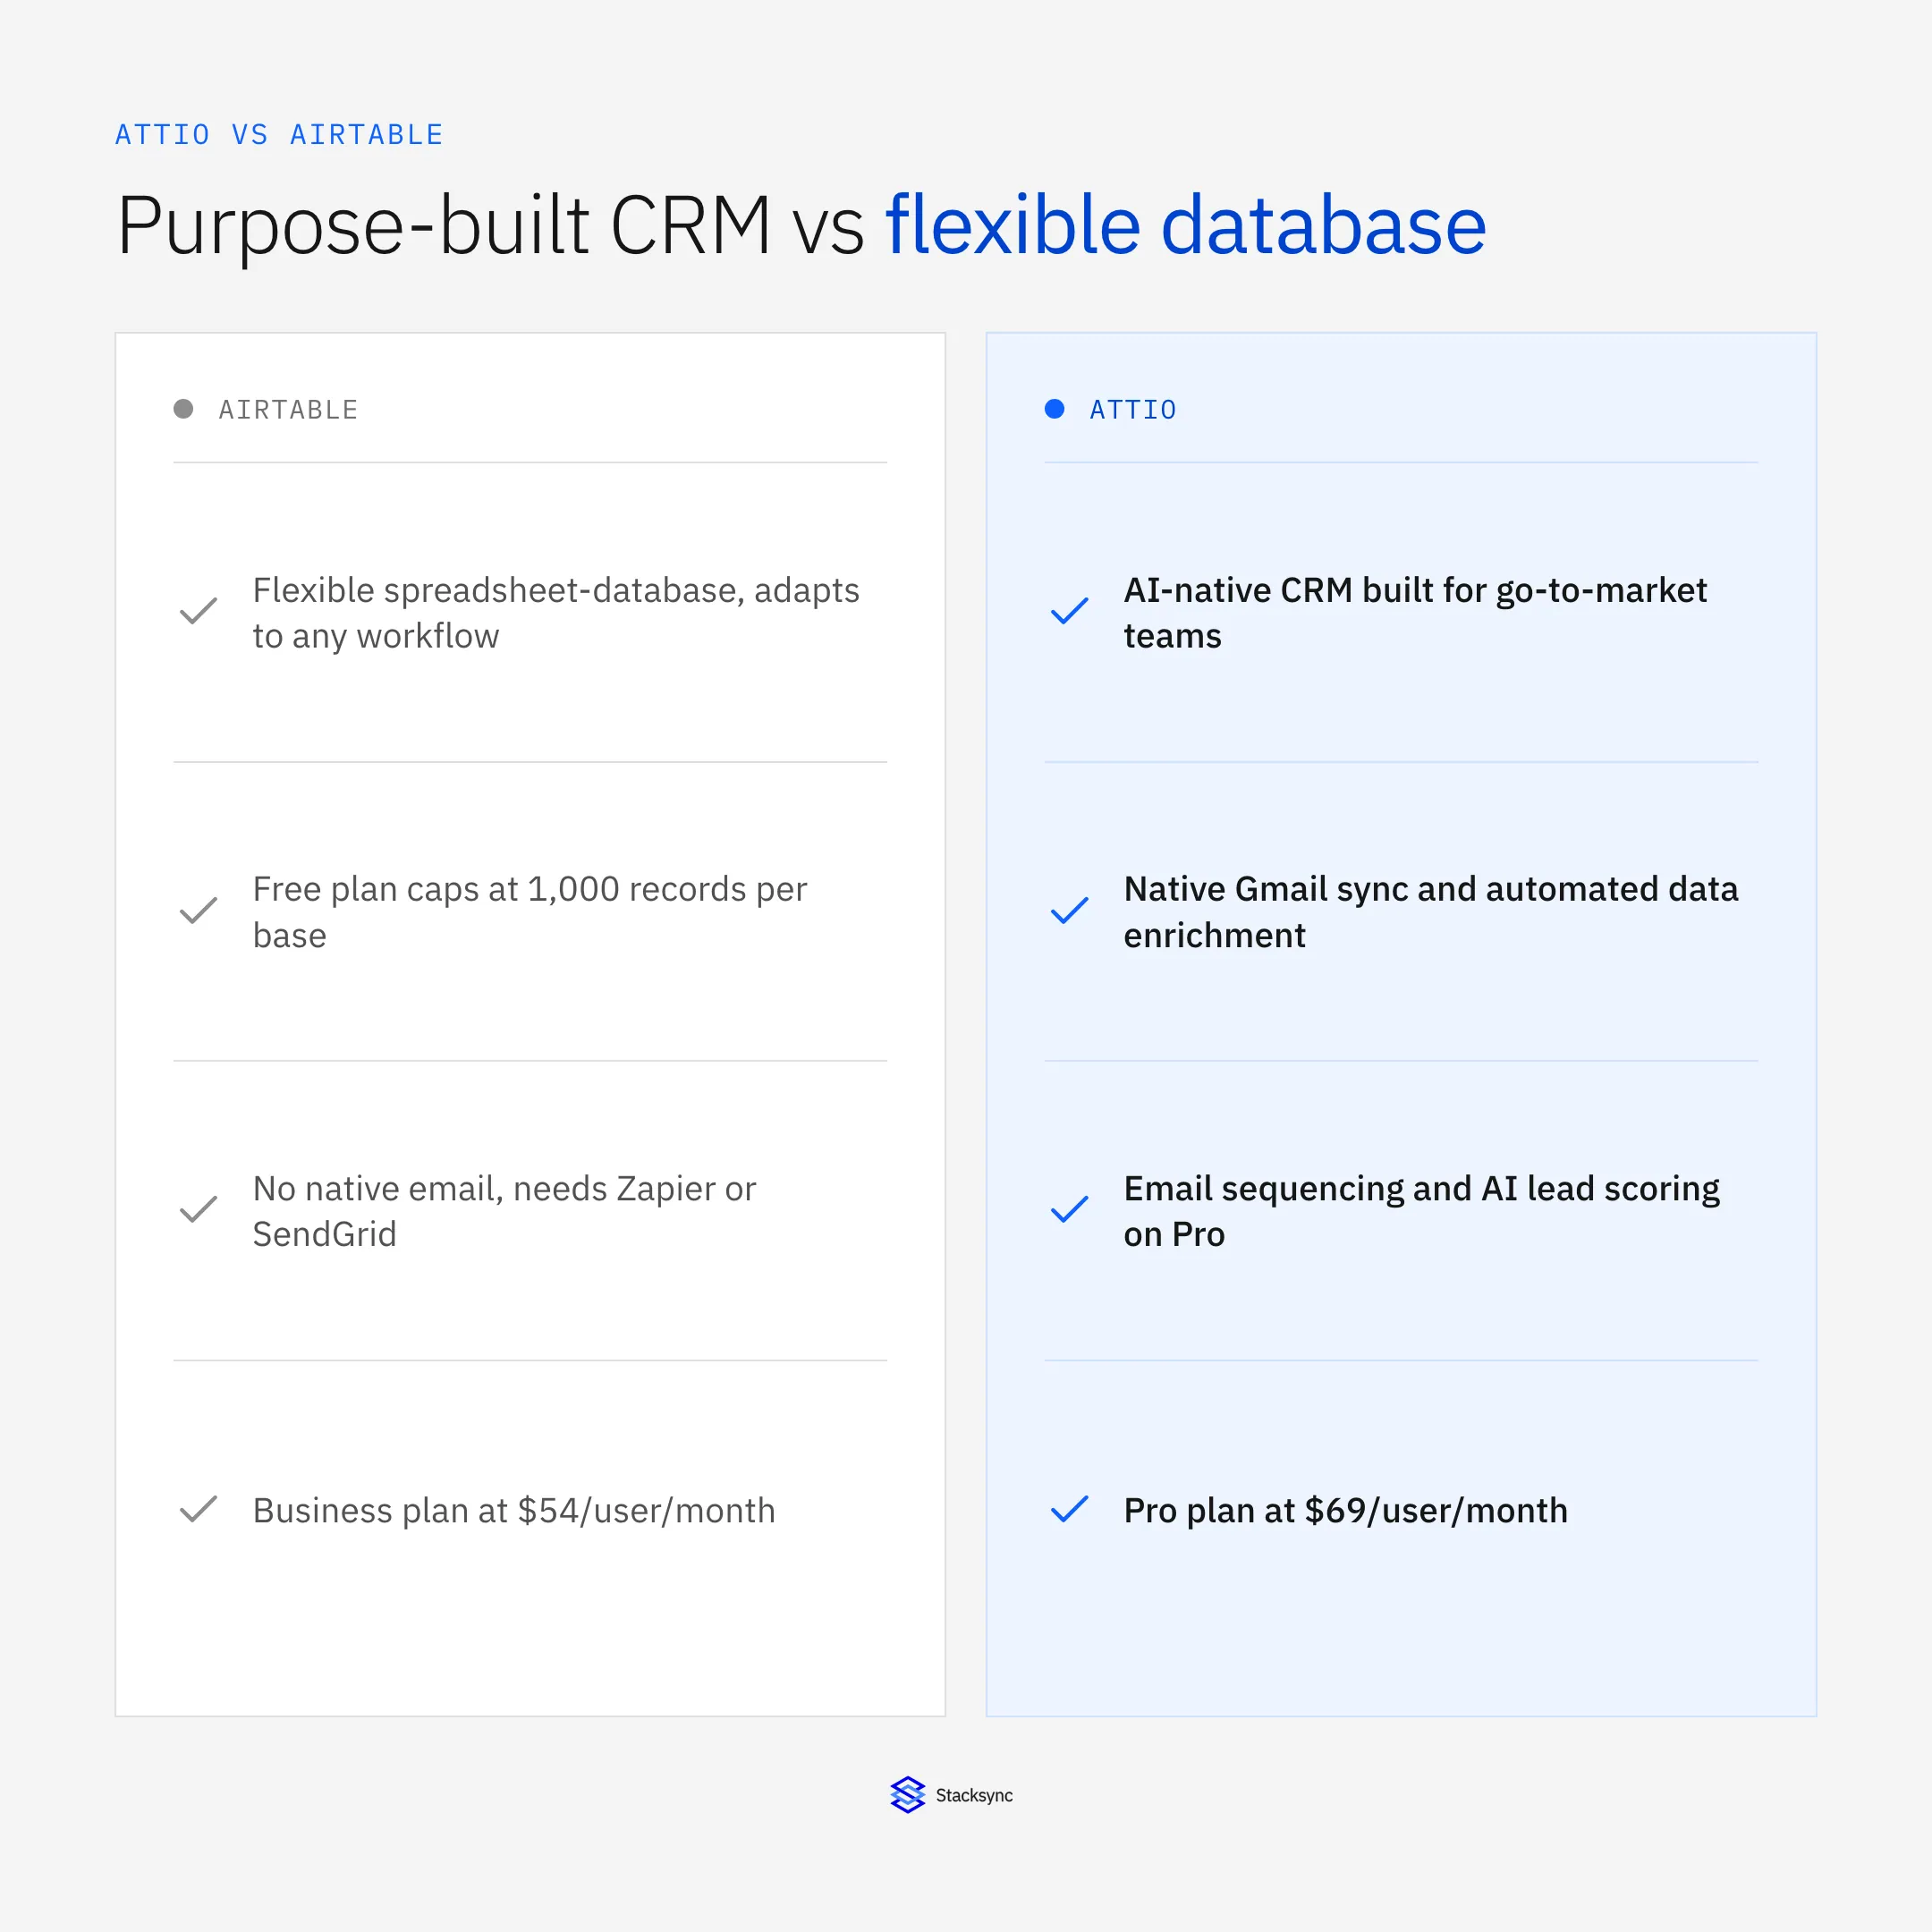The width and height of the screenshot is (1932, 1932).
Task: Click 'Native Gmail sync and automated data enrichment'
Action: point(1431,912)
